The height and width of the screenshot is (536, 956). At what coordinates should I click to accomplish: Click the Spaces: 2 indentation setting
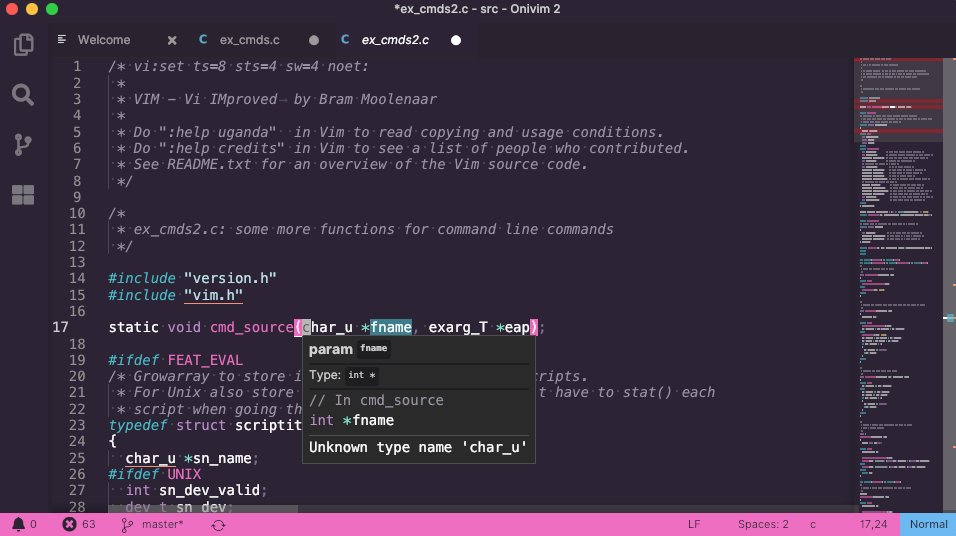(x=763, y=524)
